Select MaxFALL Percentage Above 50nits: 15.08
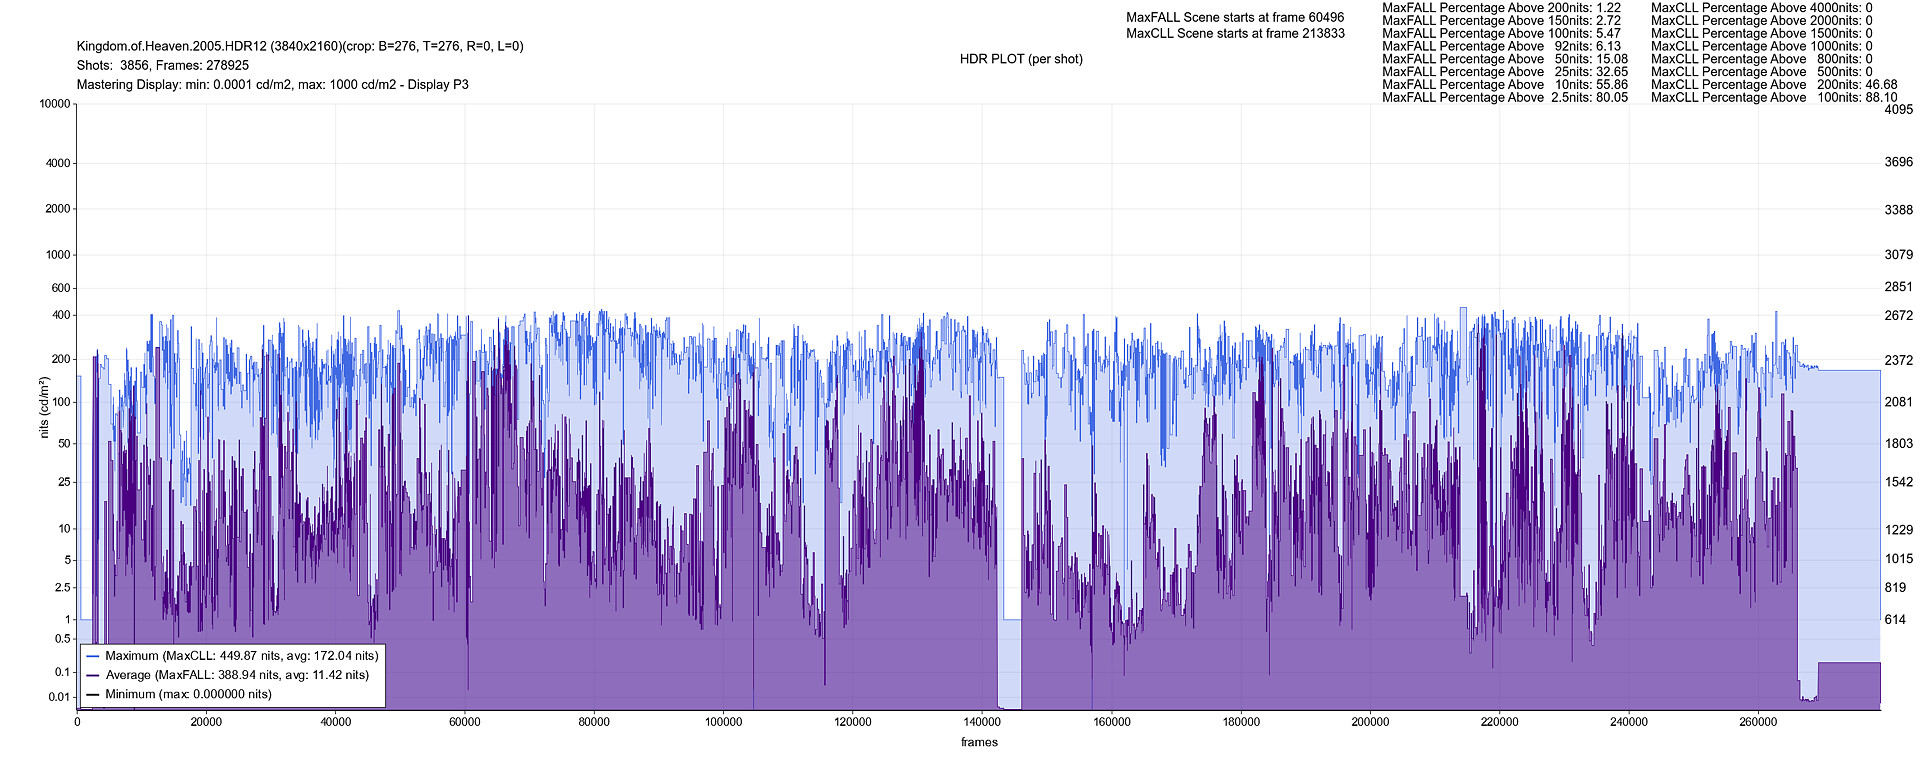This screenshot has width=1920, height=768. (x=1505, y=59)
